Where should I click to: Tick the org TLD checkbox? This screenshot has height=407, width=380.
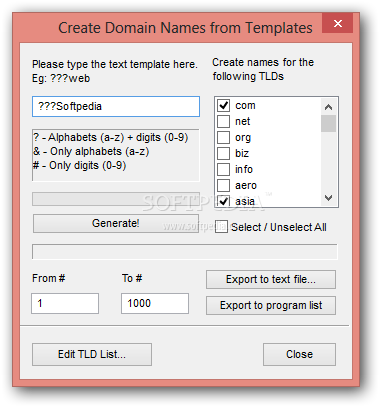223,137
